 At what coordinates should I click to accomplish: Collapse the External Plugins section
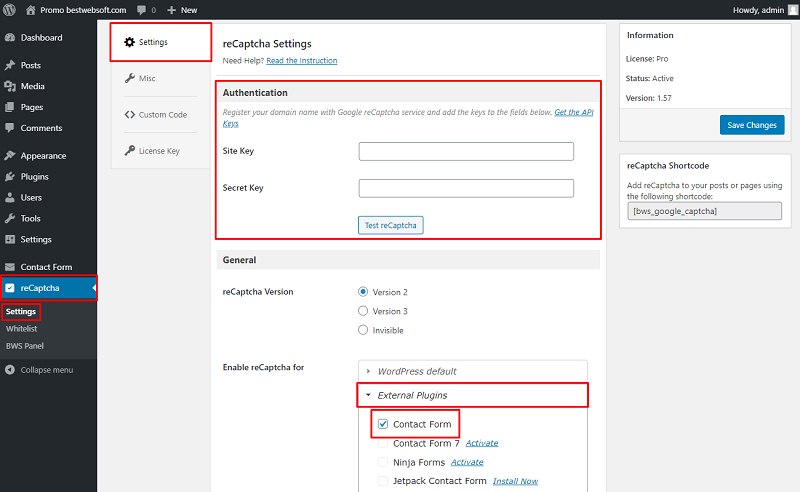[x=472, y=395]
